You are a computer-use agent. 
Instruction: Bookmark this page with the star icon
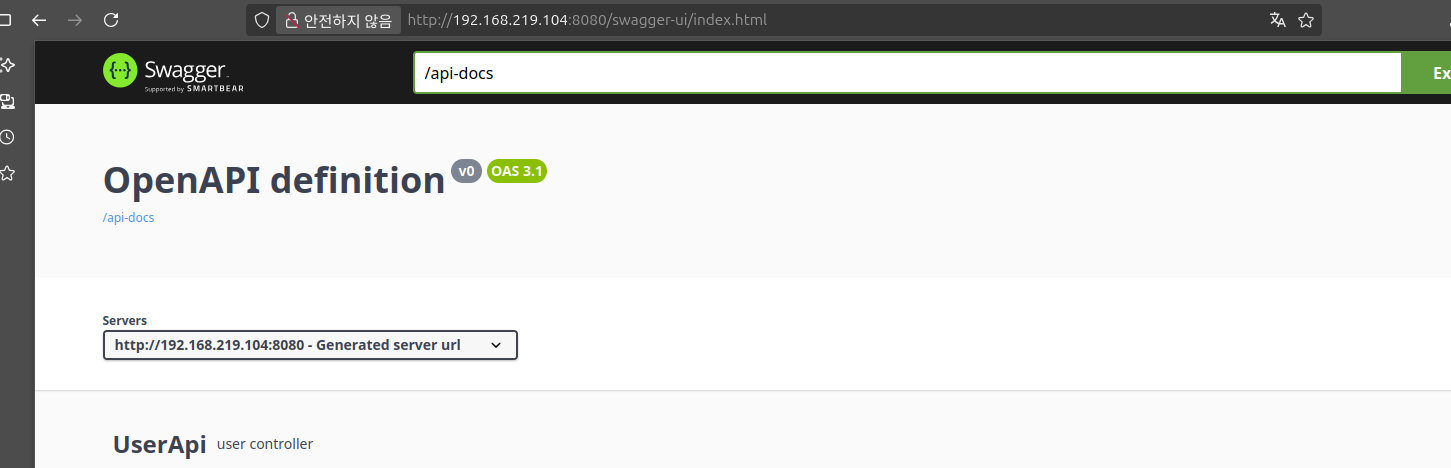(1305, 20)
